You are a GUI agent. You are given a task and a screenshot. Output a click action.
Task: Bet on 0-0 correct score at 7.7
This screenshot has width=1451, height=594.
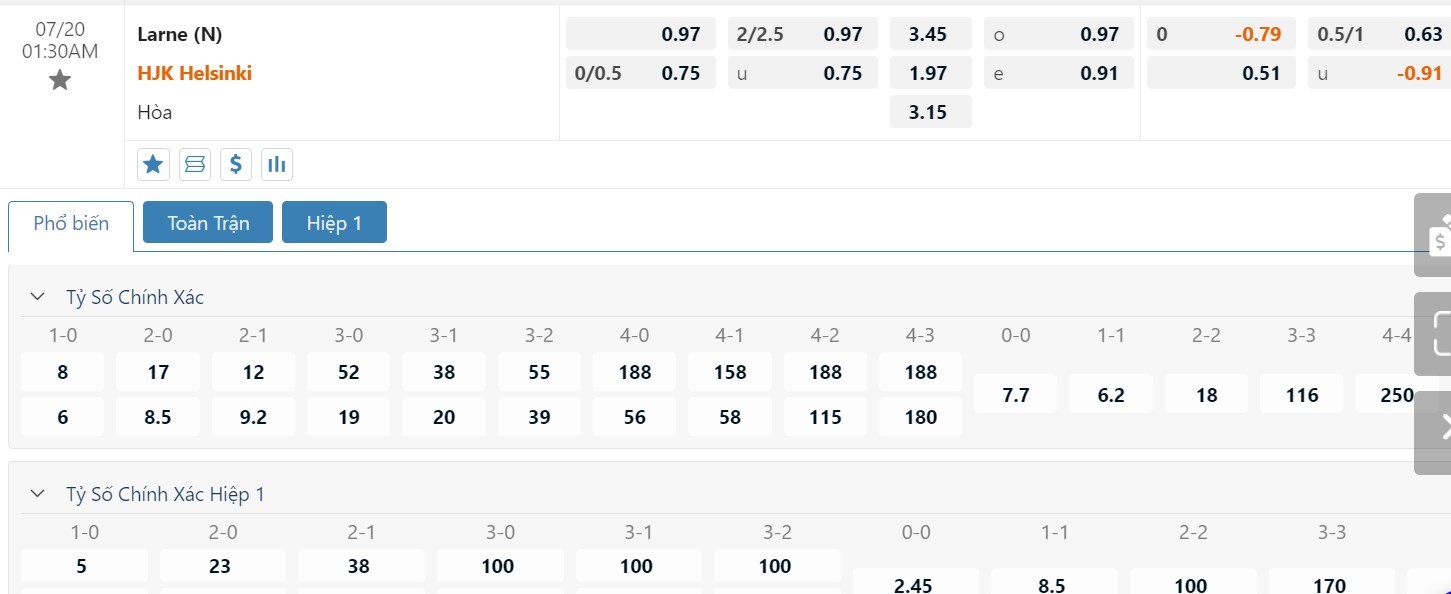(1015, 395)
